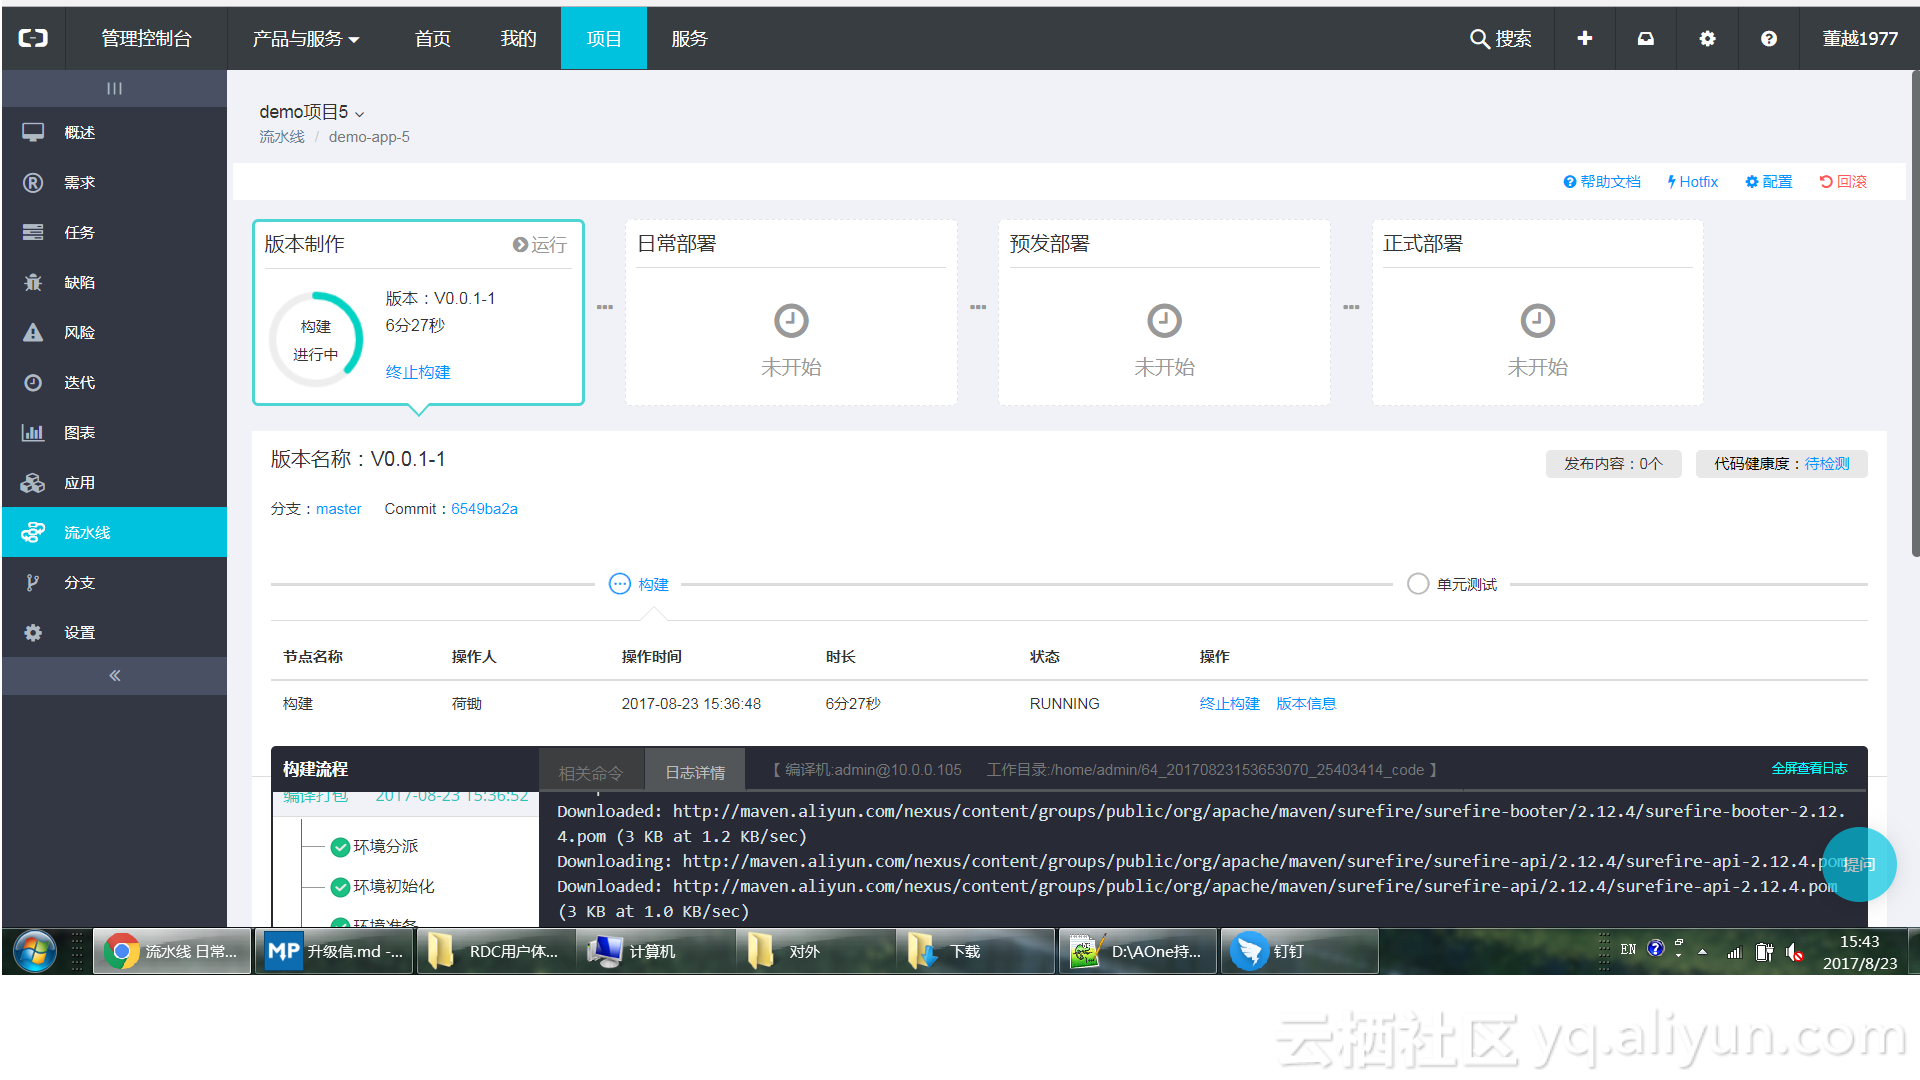The image size is (1920, 1080).
Task: Toggle sidebar grip handle at top
Action: [x=114, y=88]
